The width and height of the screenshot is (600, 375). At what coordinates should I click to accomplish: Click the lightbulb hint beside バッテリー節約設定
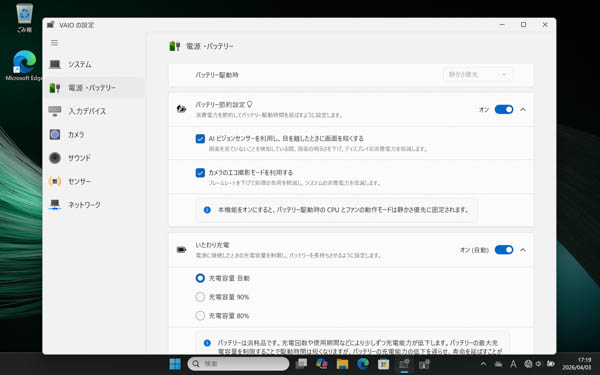click(249, 104)
